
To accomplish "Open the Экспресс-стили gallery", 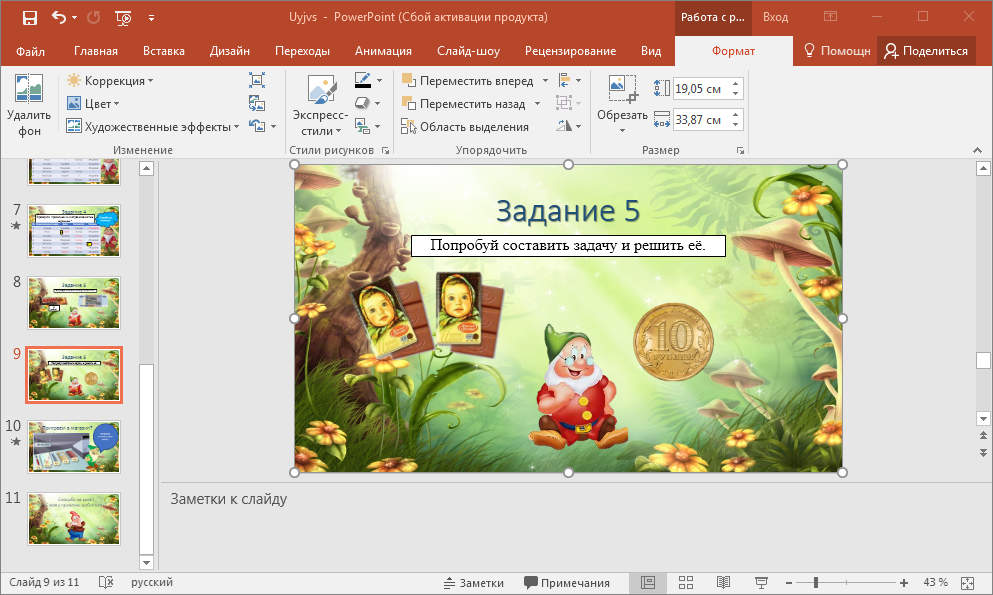I will coord(320,106).
